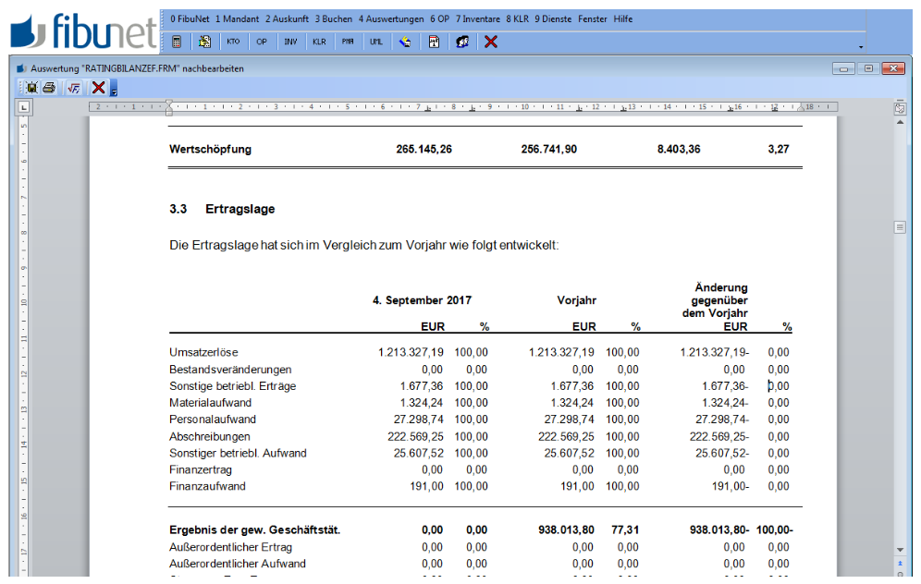The image size is (921, 584).
Task: Open the 4 Auswertungen menu
Action: (x=391, y=19)
